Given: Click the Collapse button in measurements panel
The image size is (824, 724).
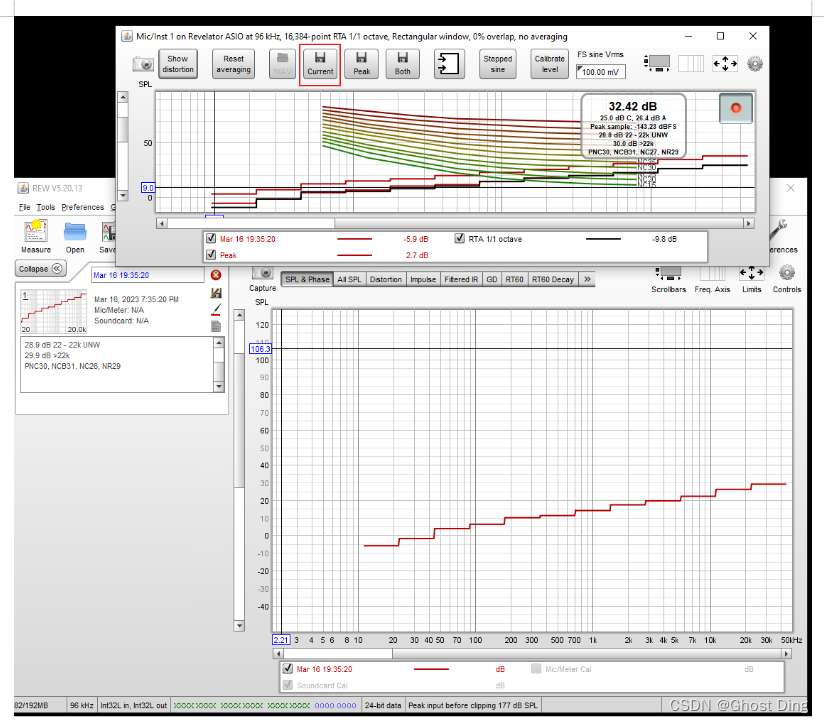Looking at the screenshot, I should (40, 269).
